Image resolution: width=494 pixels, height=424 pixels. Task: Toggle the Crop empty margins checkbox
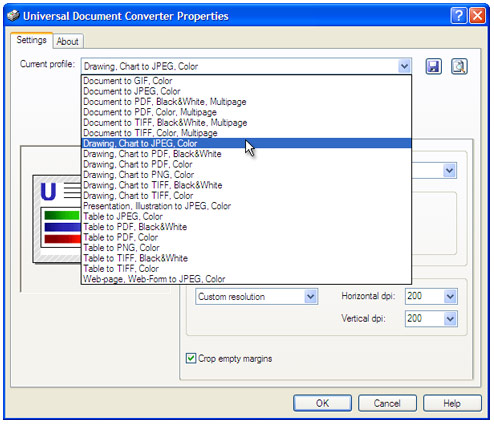click(x=191, y=358)
